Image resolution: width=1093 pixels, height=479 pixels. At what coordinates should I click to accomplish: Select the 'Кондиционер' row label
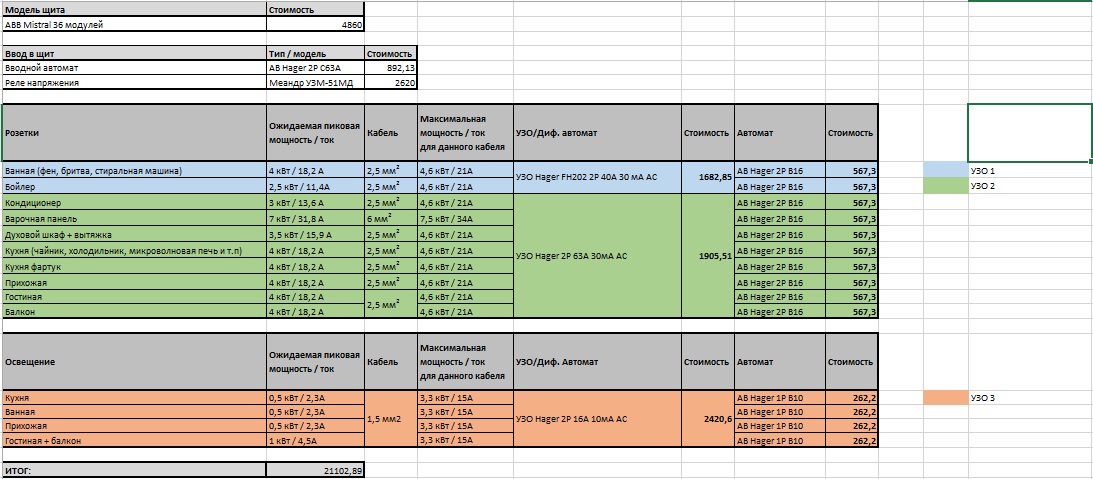click(134, 203)
